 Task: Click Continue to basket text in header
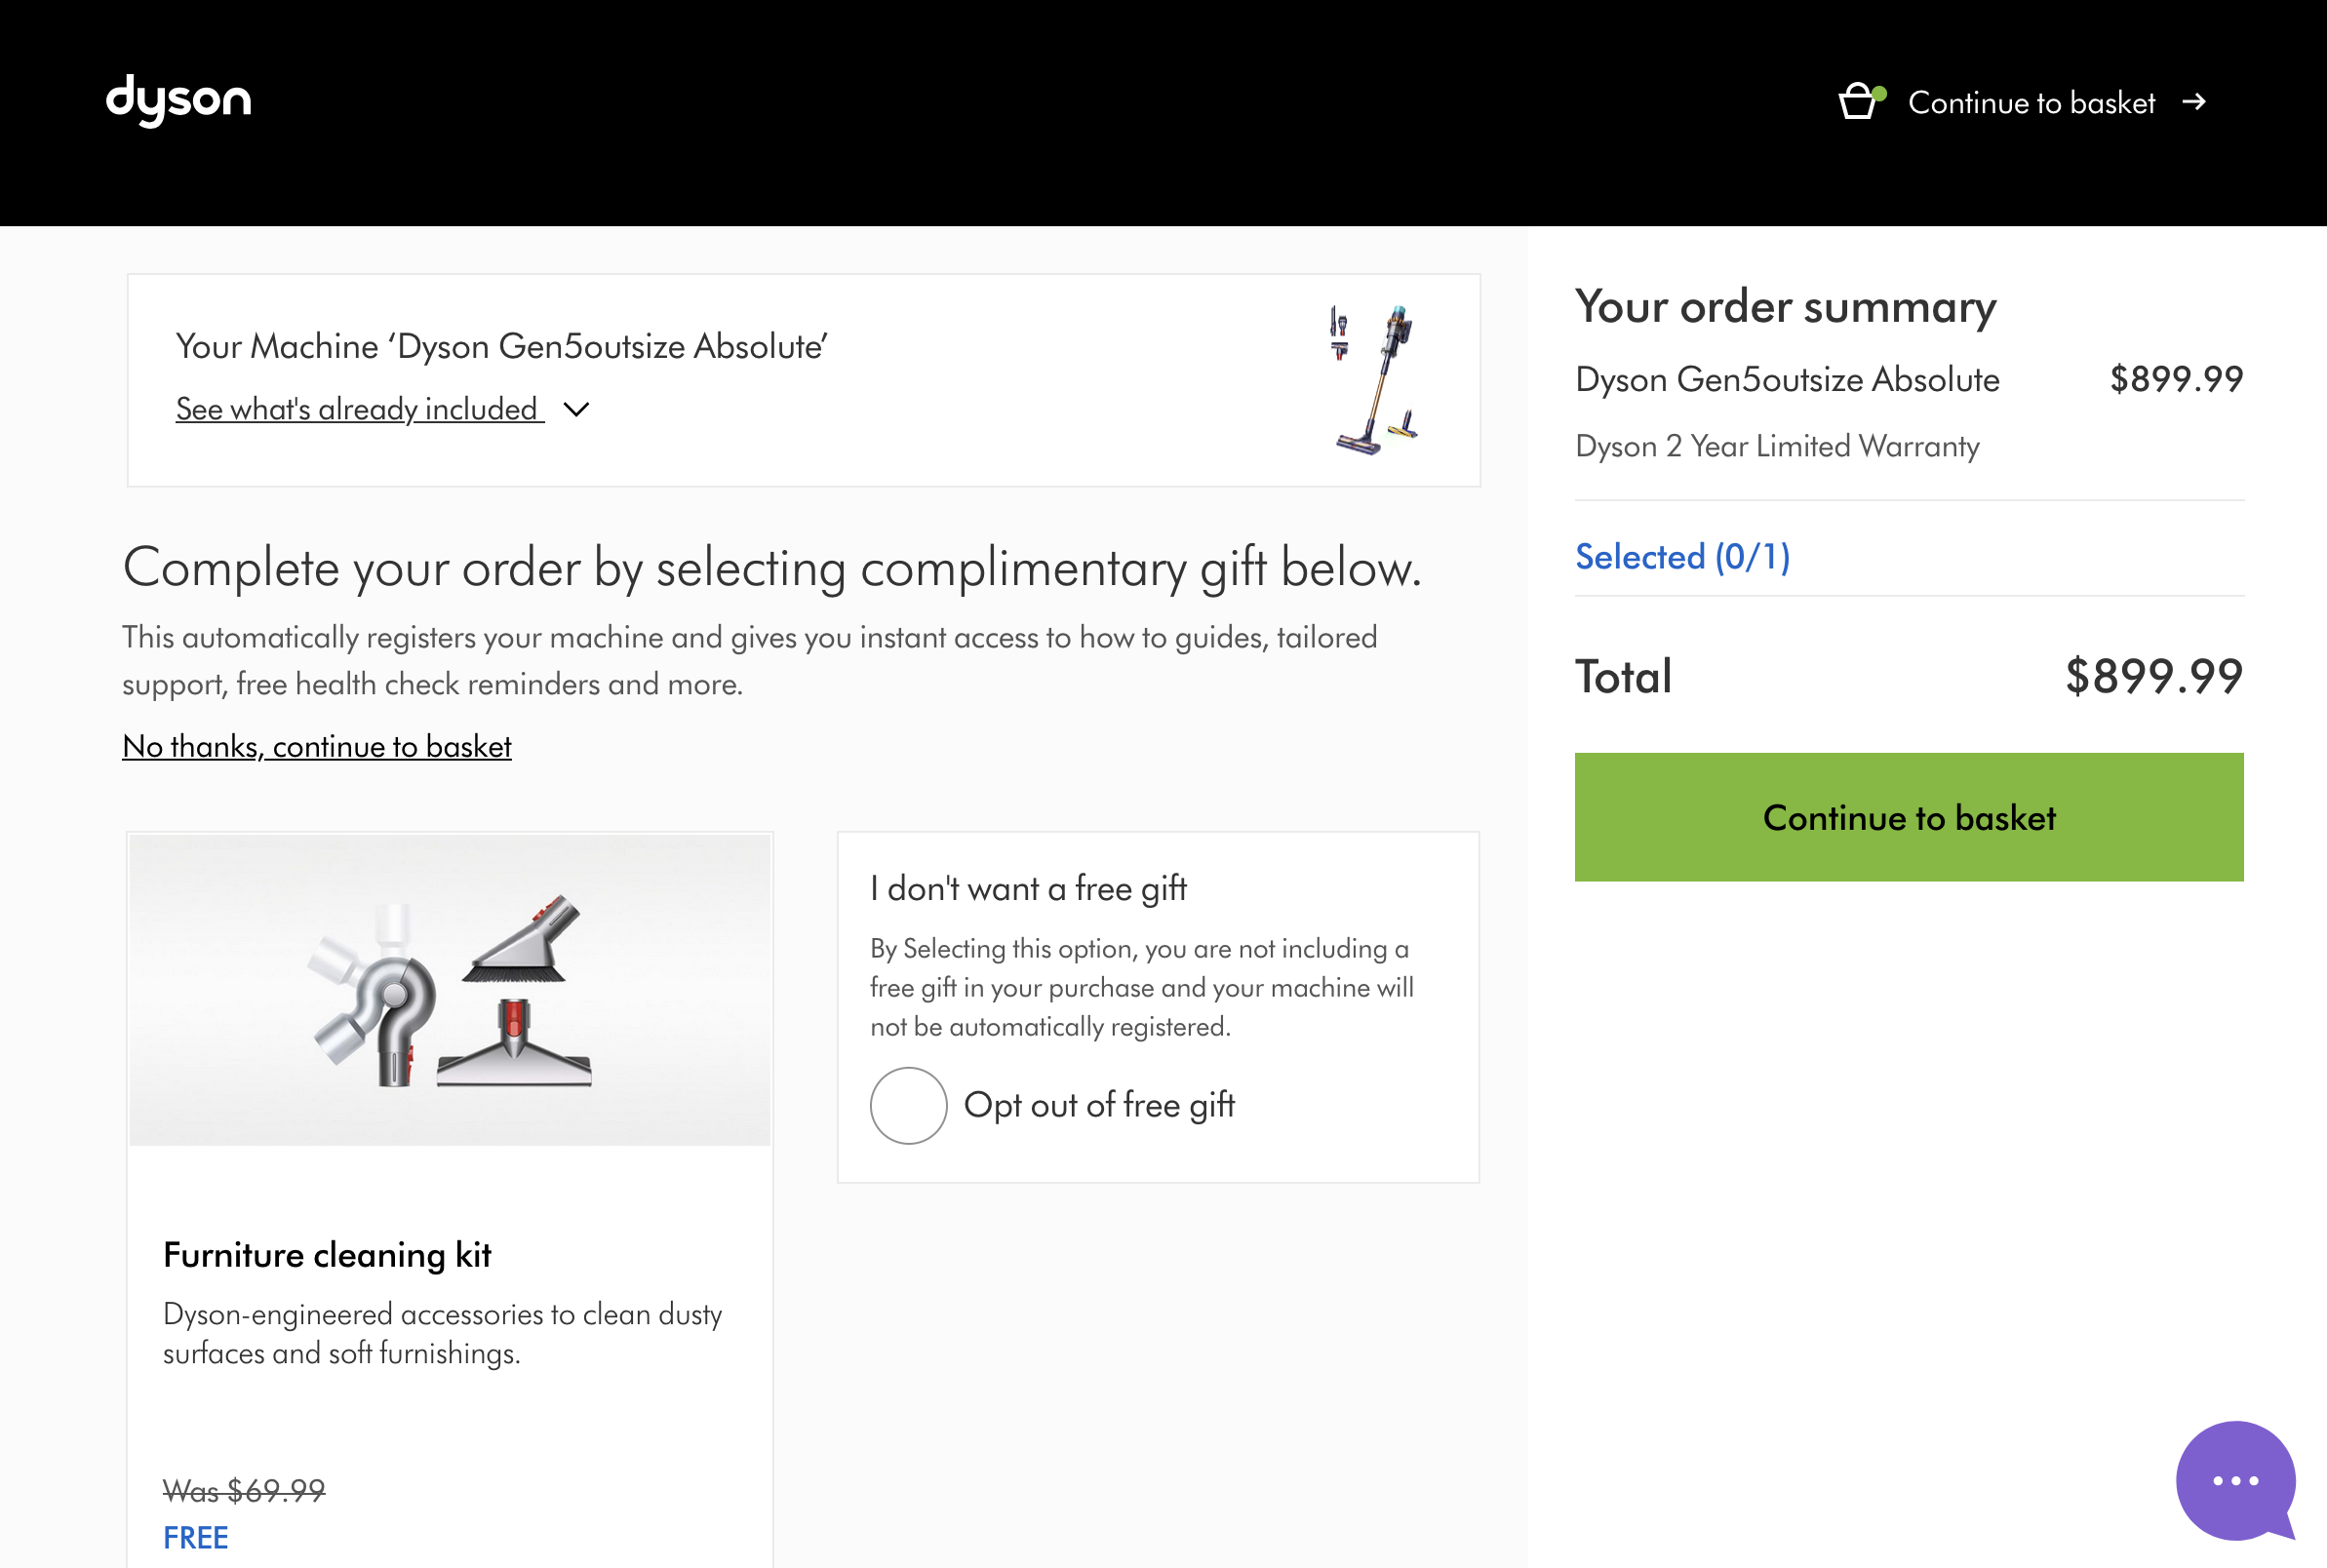point(2031,102)
